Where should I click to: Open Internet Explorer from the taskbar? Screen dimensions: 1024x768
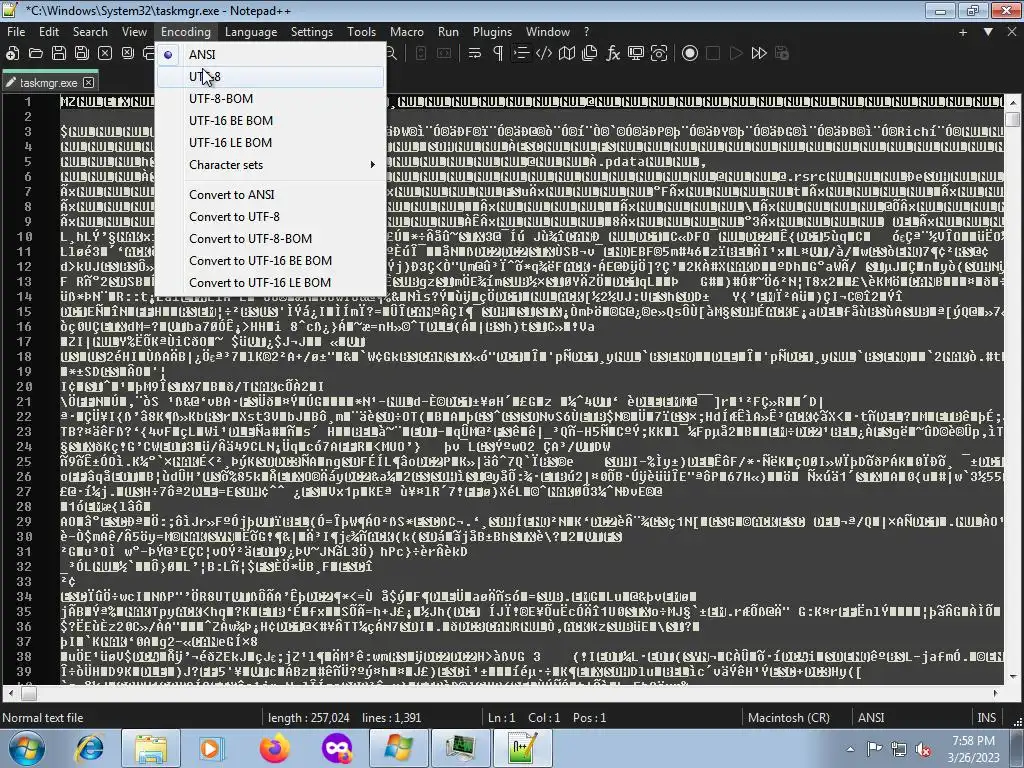89,748
